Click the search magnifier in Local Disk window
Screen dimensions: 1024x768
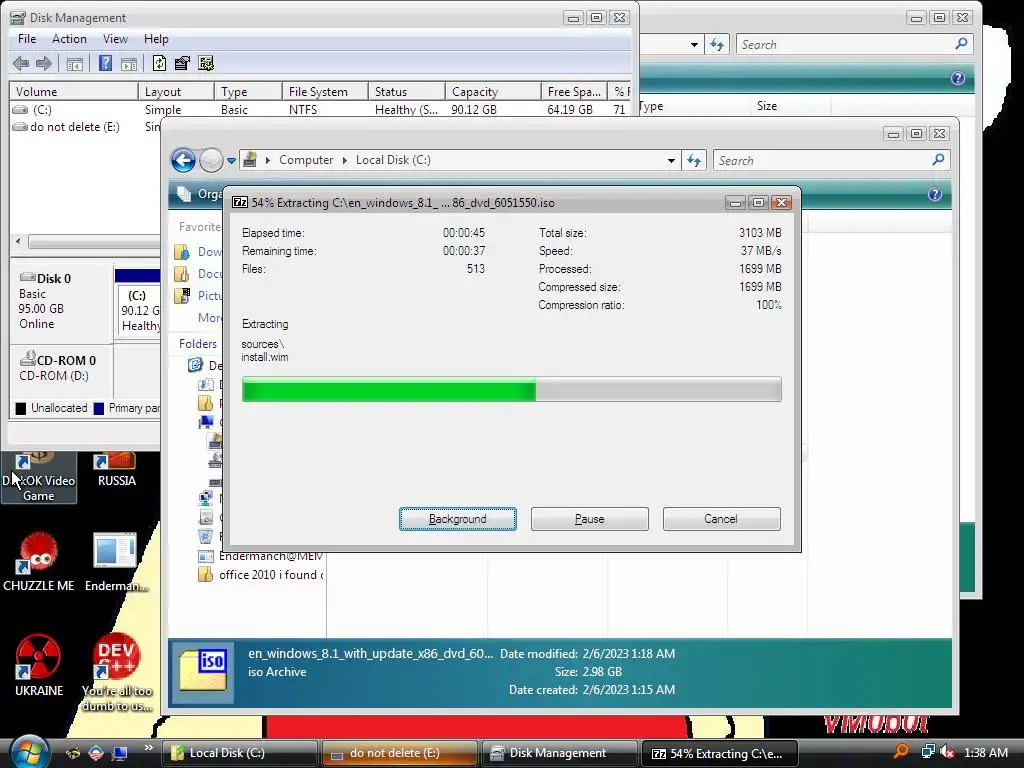[938, 159]
